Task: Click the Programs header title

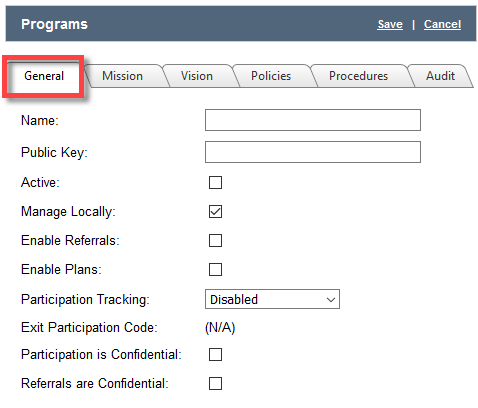Action: pyautogui.click(x=54, y=24)
